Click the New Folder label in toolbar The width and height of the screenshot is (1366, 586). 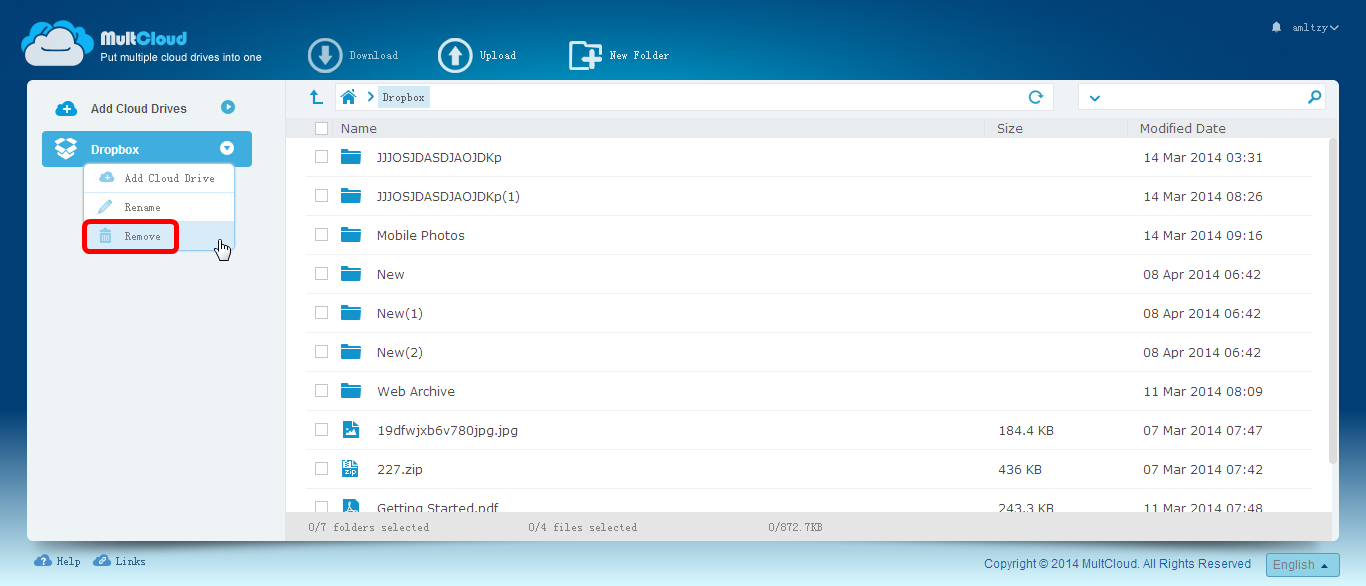(x=639, y=56)
